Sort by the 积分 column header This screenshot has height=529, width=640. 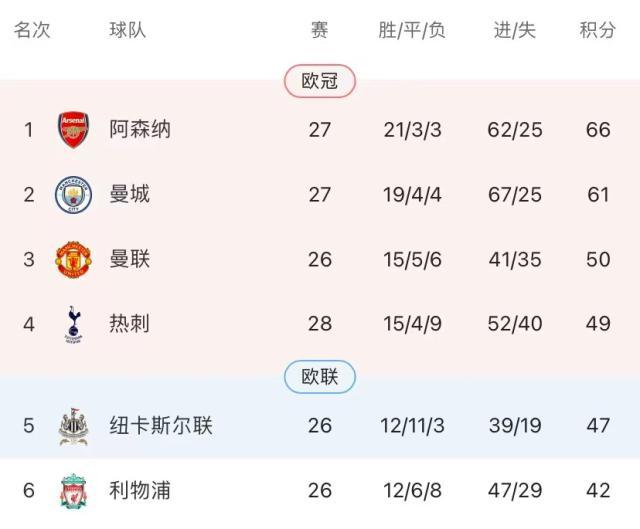point(598,30)
